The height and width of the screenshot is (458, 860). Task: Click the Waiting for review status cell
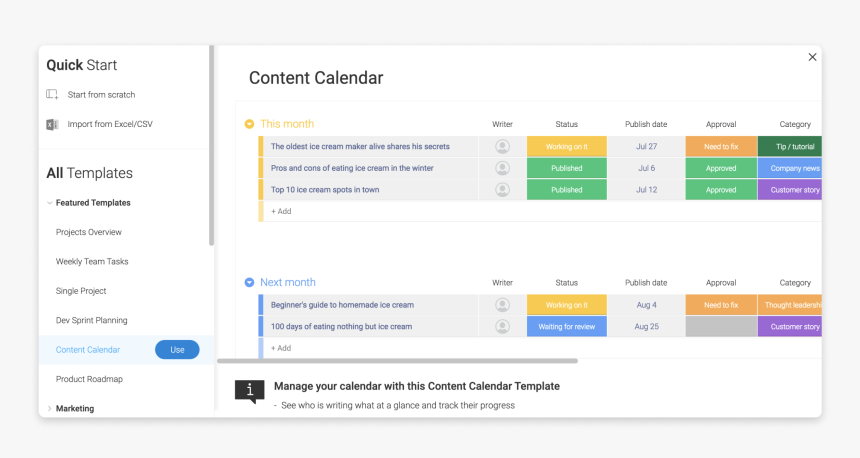coord(567,326)
